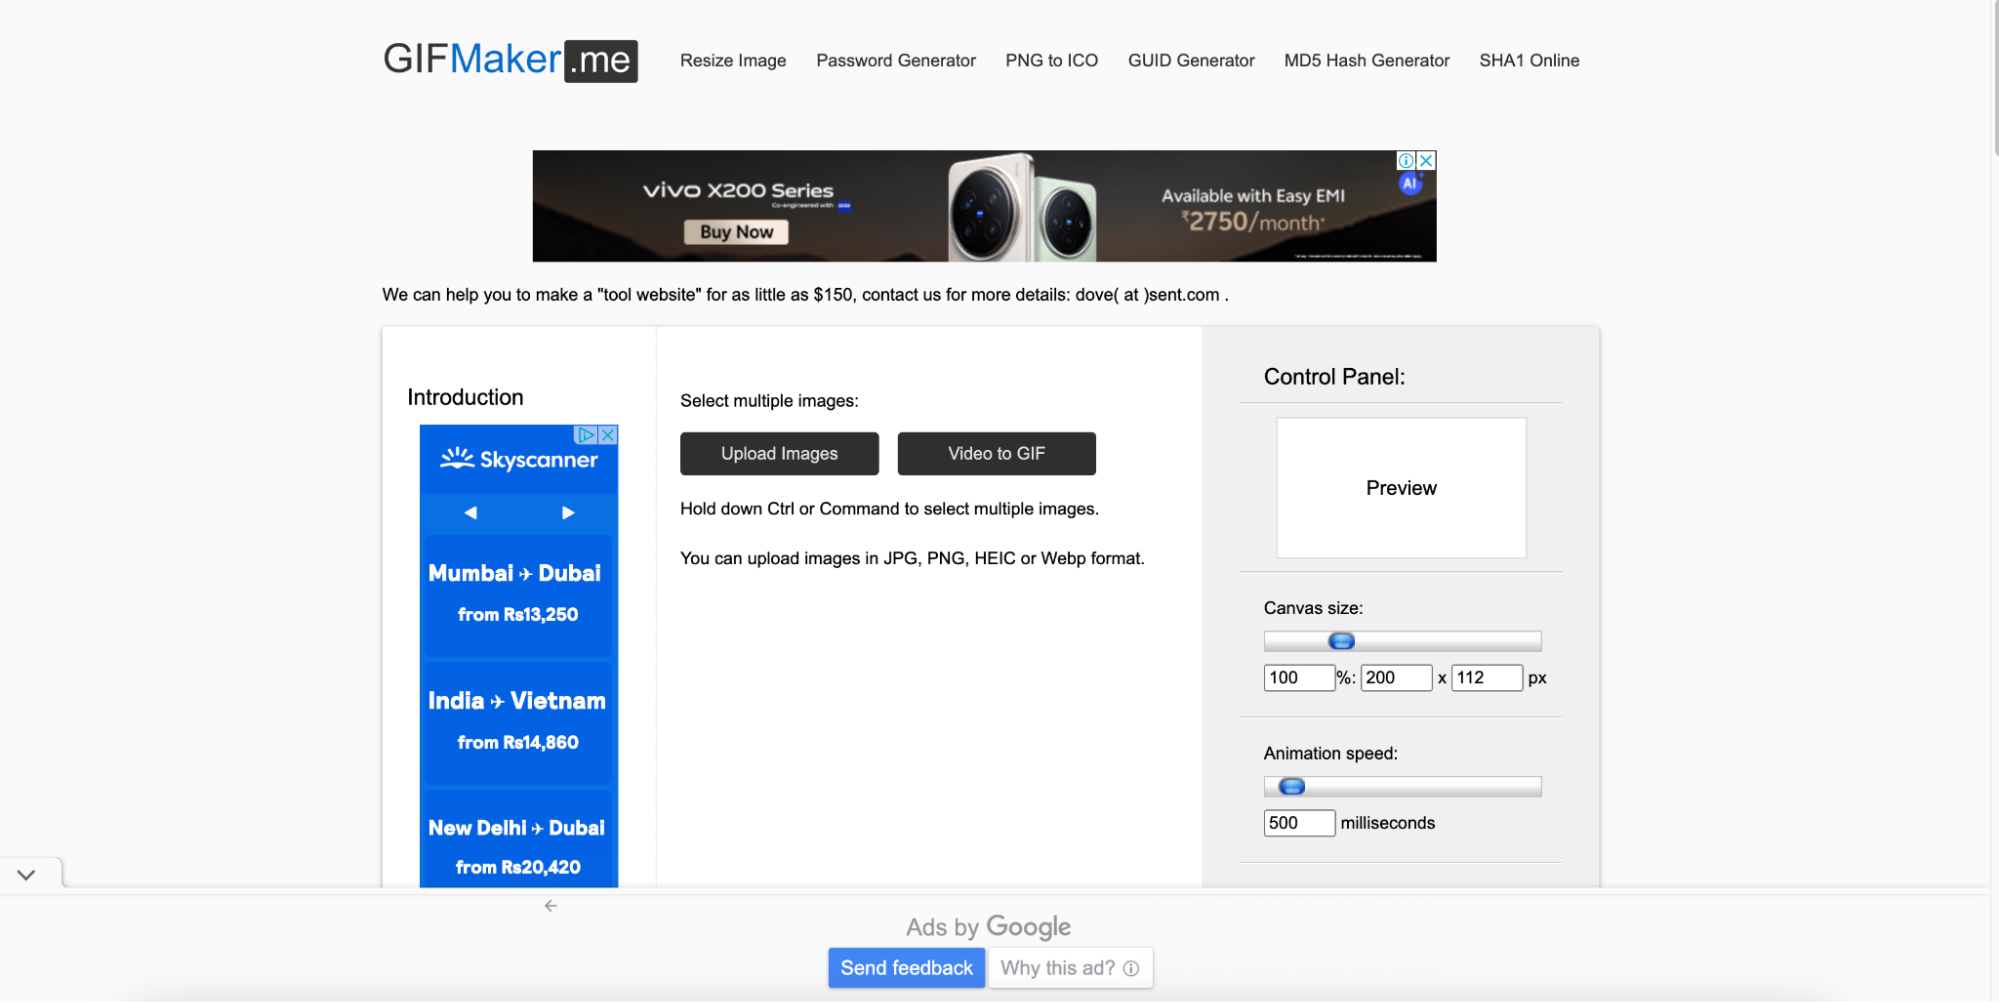Click the Introduction heading
The width and height of the screenshot is (1999, 1003).
point(465,398)
